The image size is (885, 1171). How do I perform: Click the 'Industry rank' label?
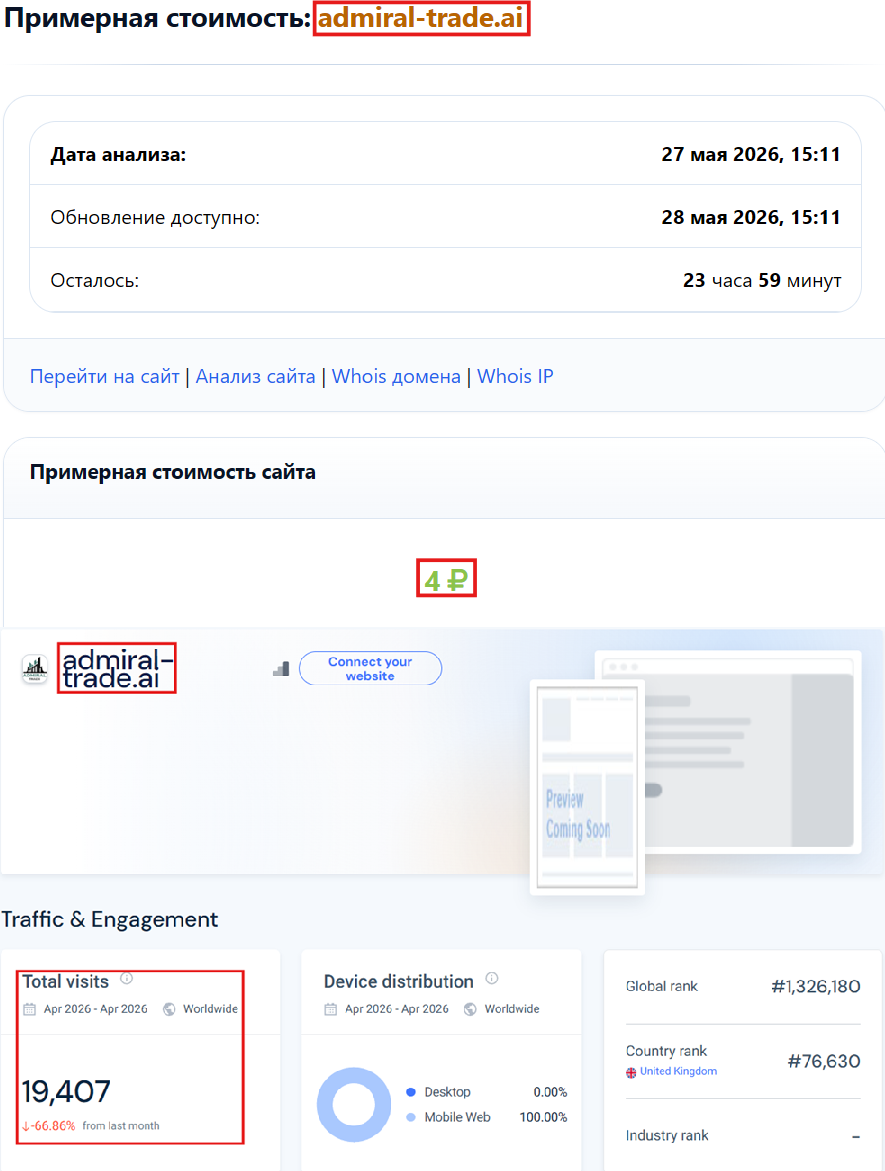(667, 1136)
